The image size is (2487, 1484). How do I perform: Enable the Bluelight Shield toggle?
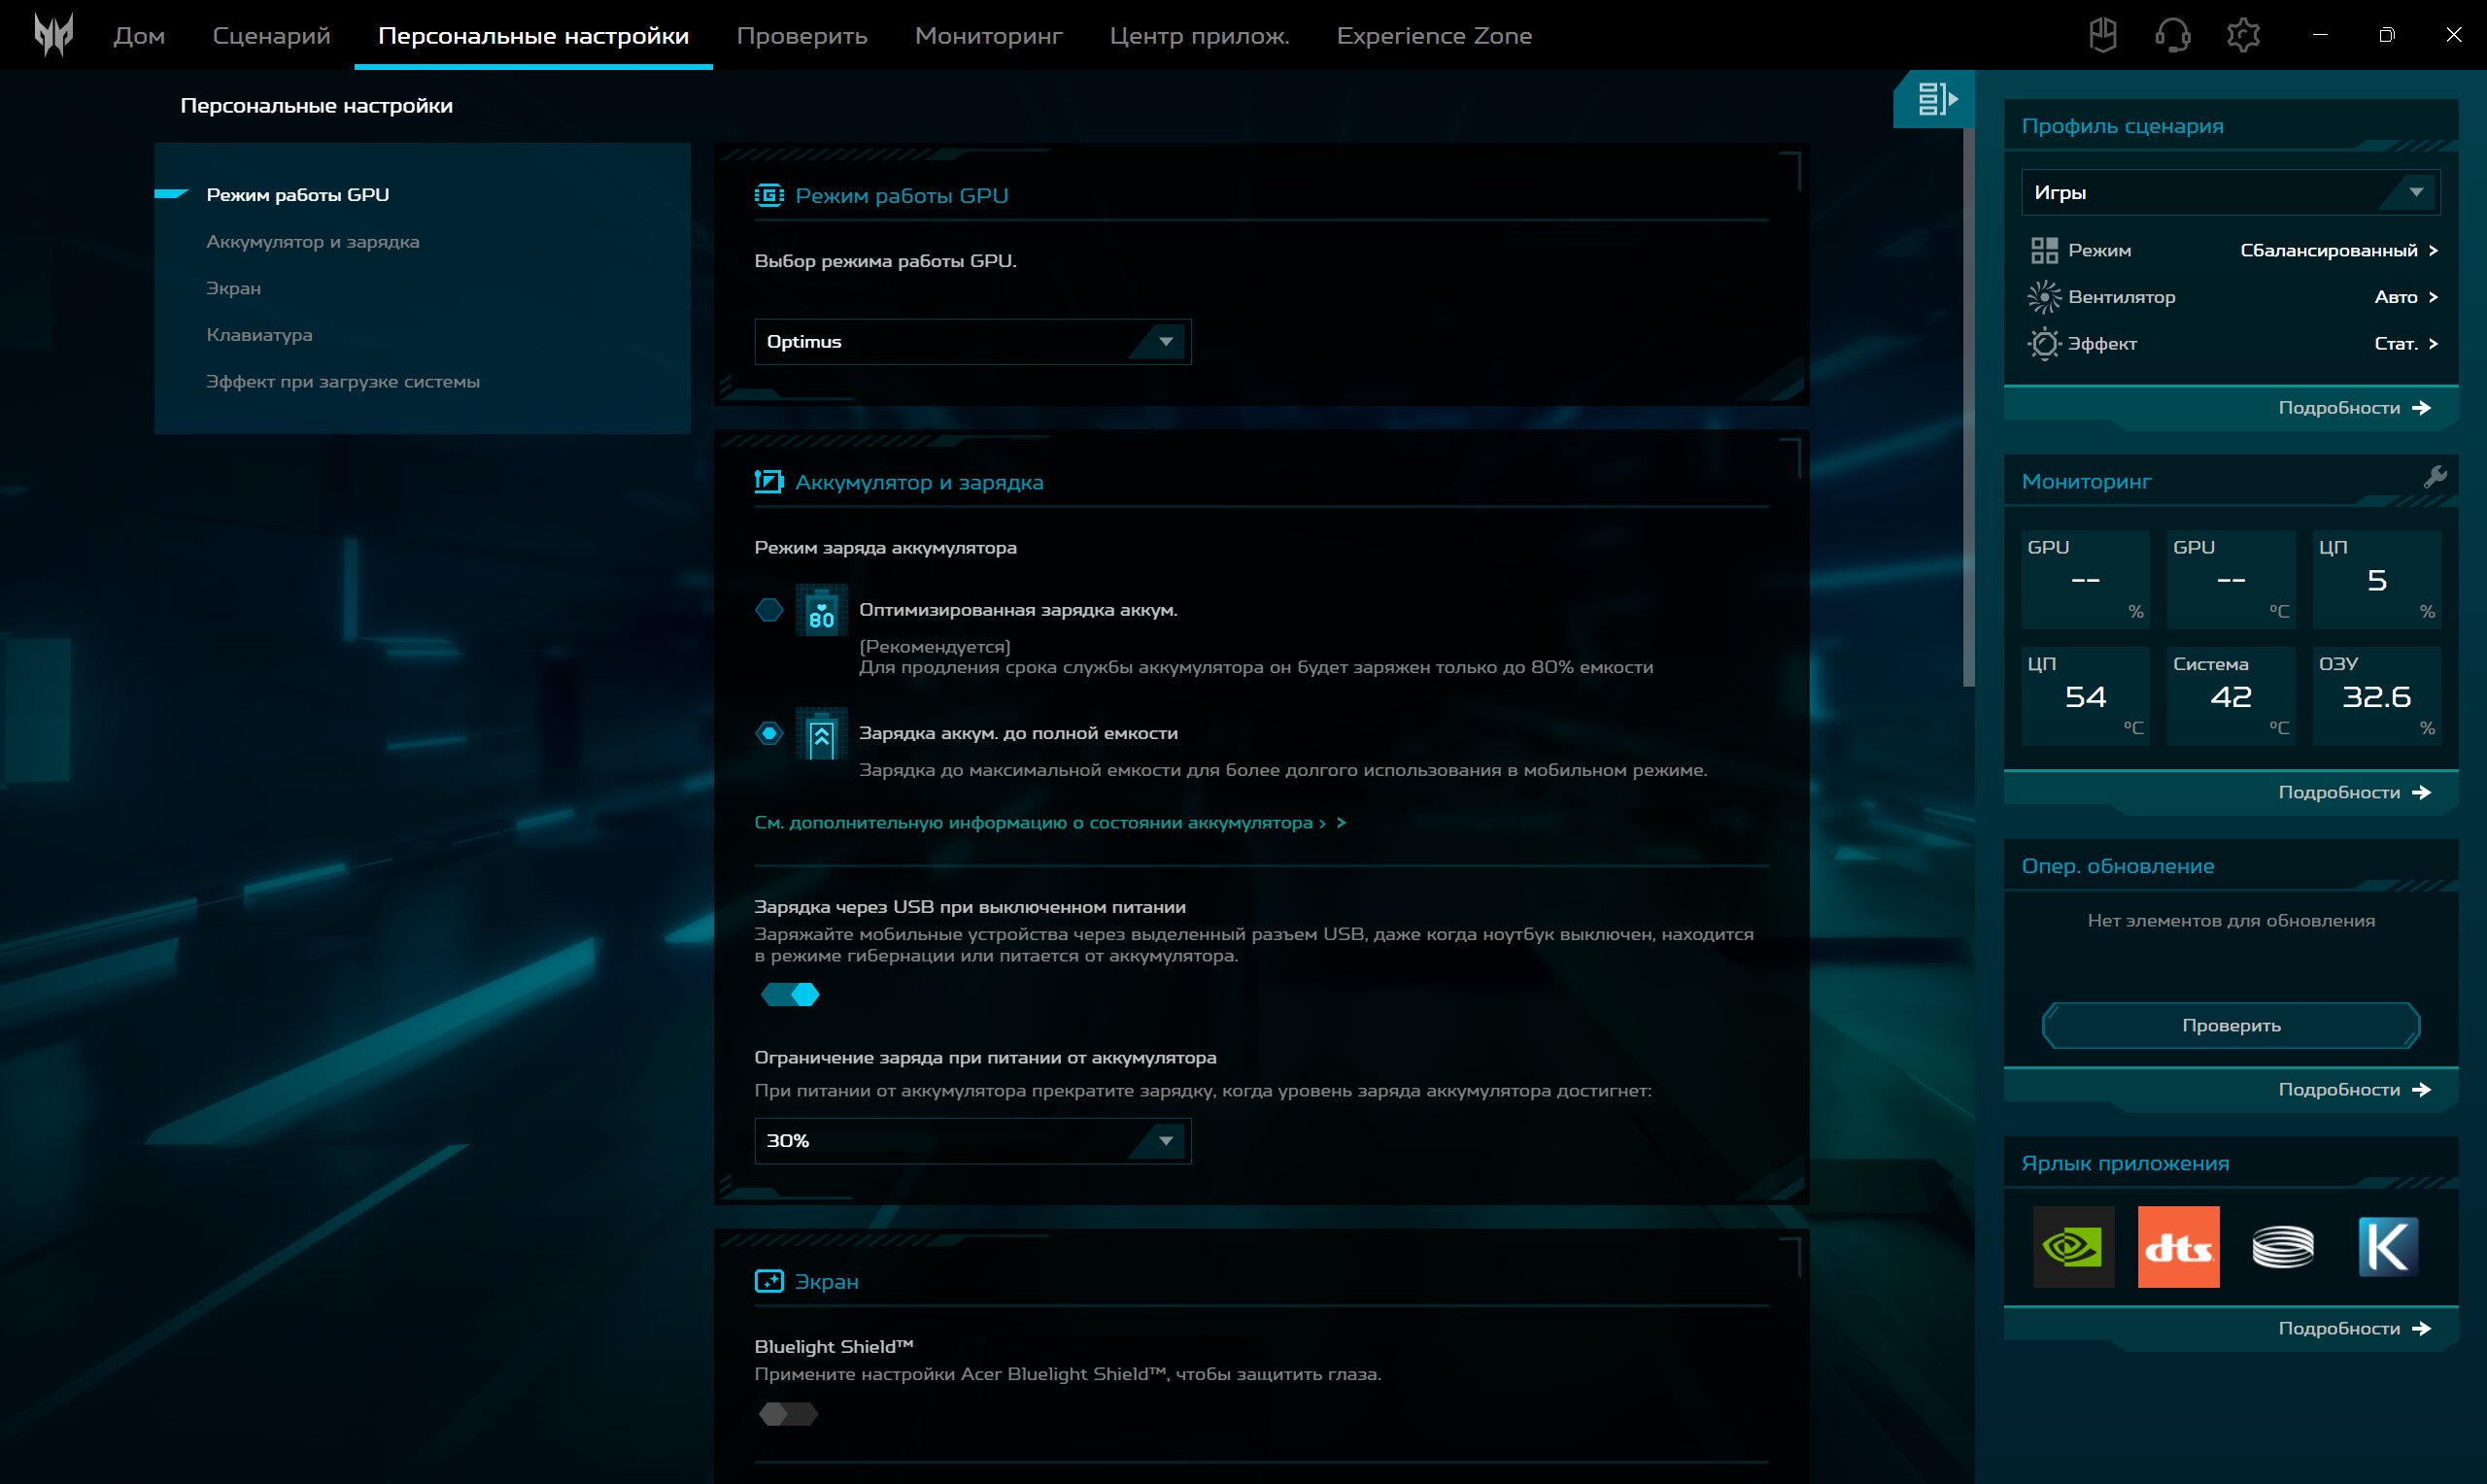(788, 1414)
